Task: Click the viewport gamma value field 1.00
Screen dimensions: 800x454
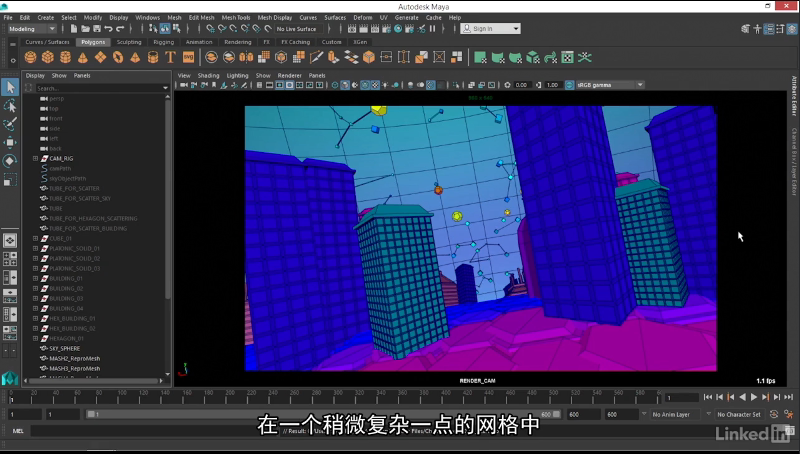Action: 553,85
